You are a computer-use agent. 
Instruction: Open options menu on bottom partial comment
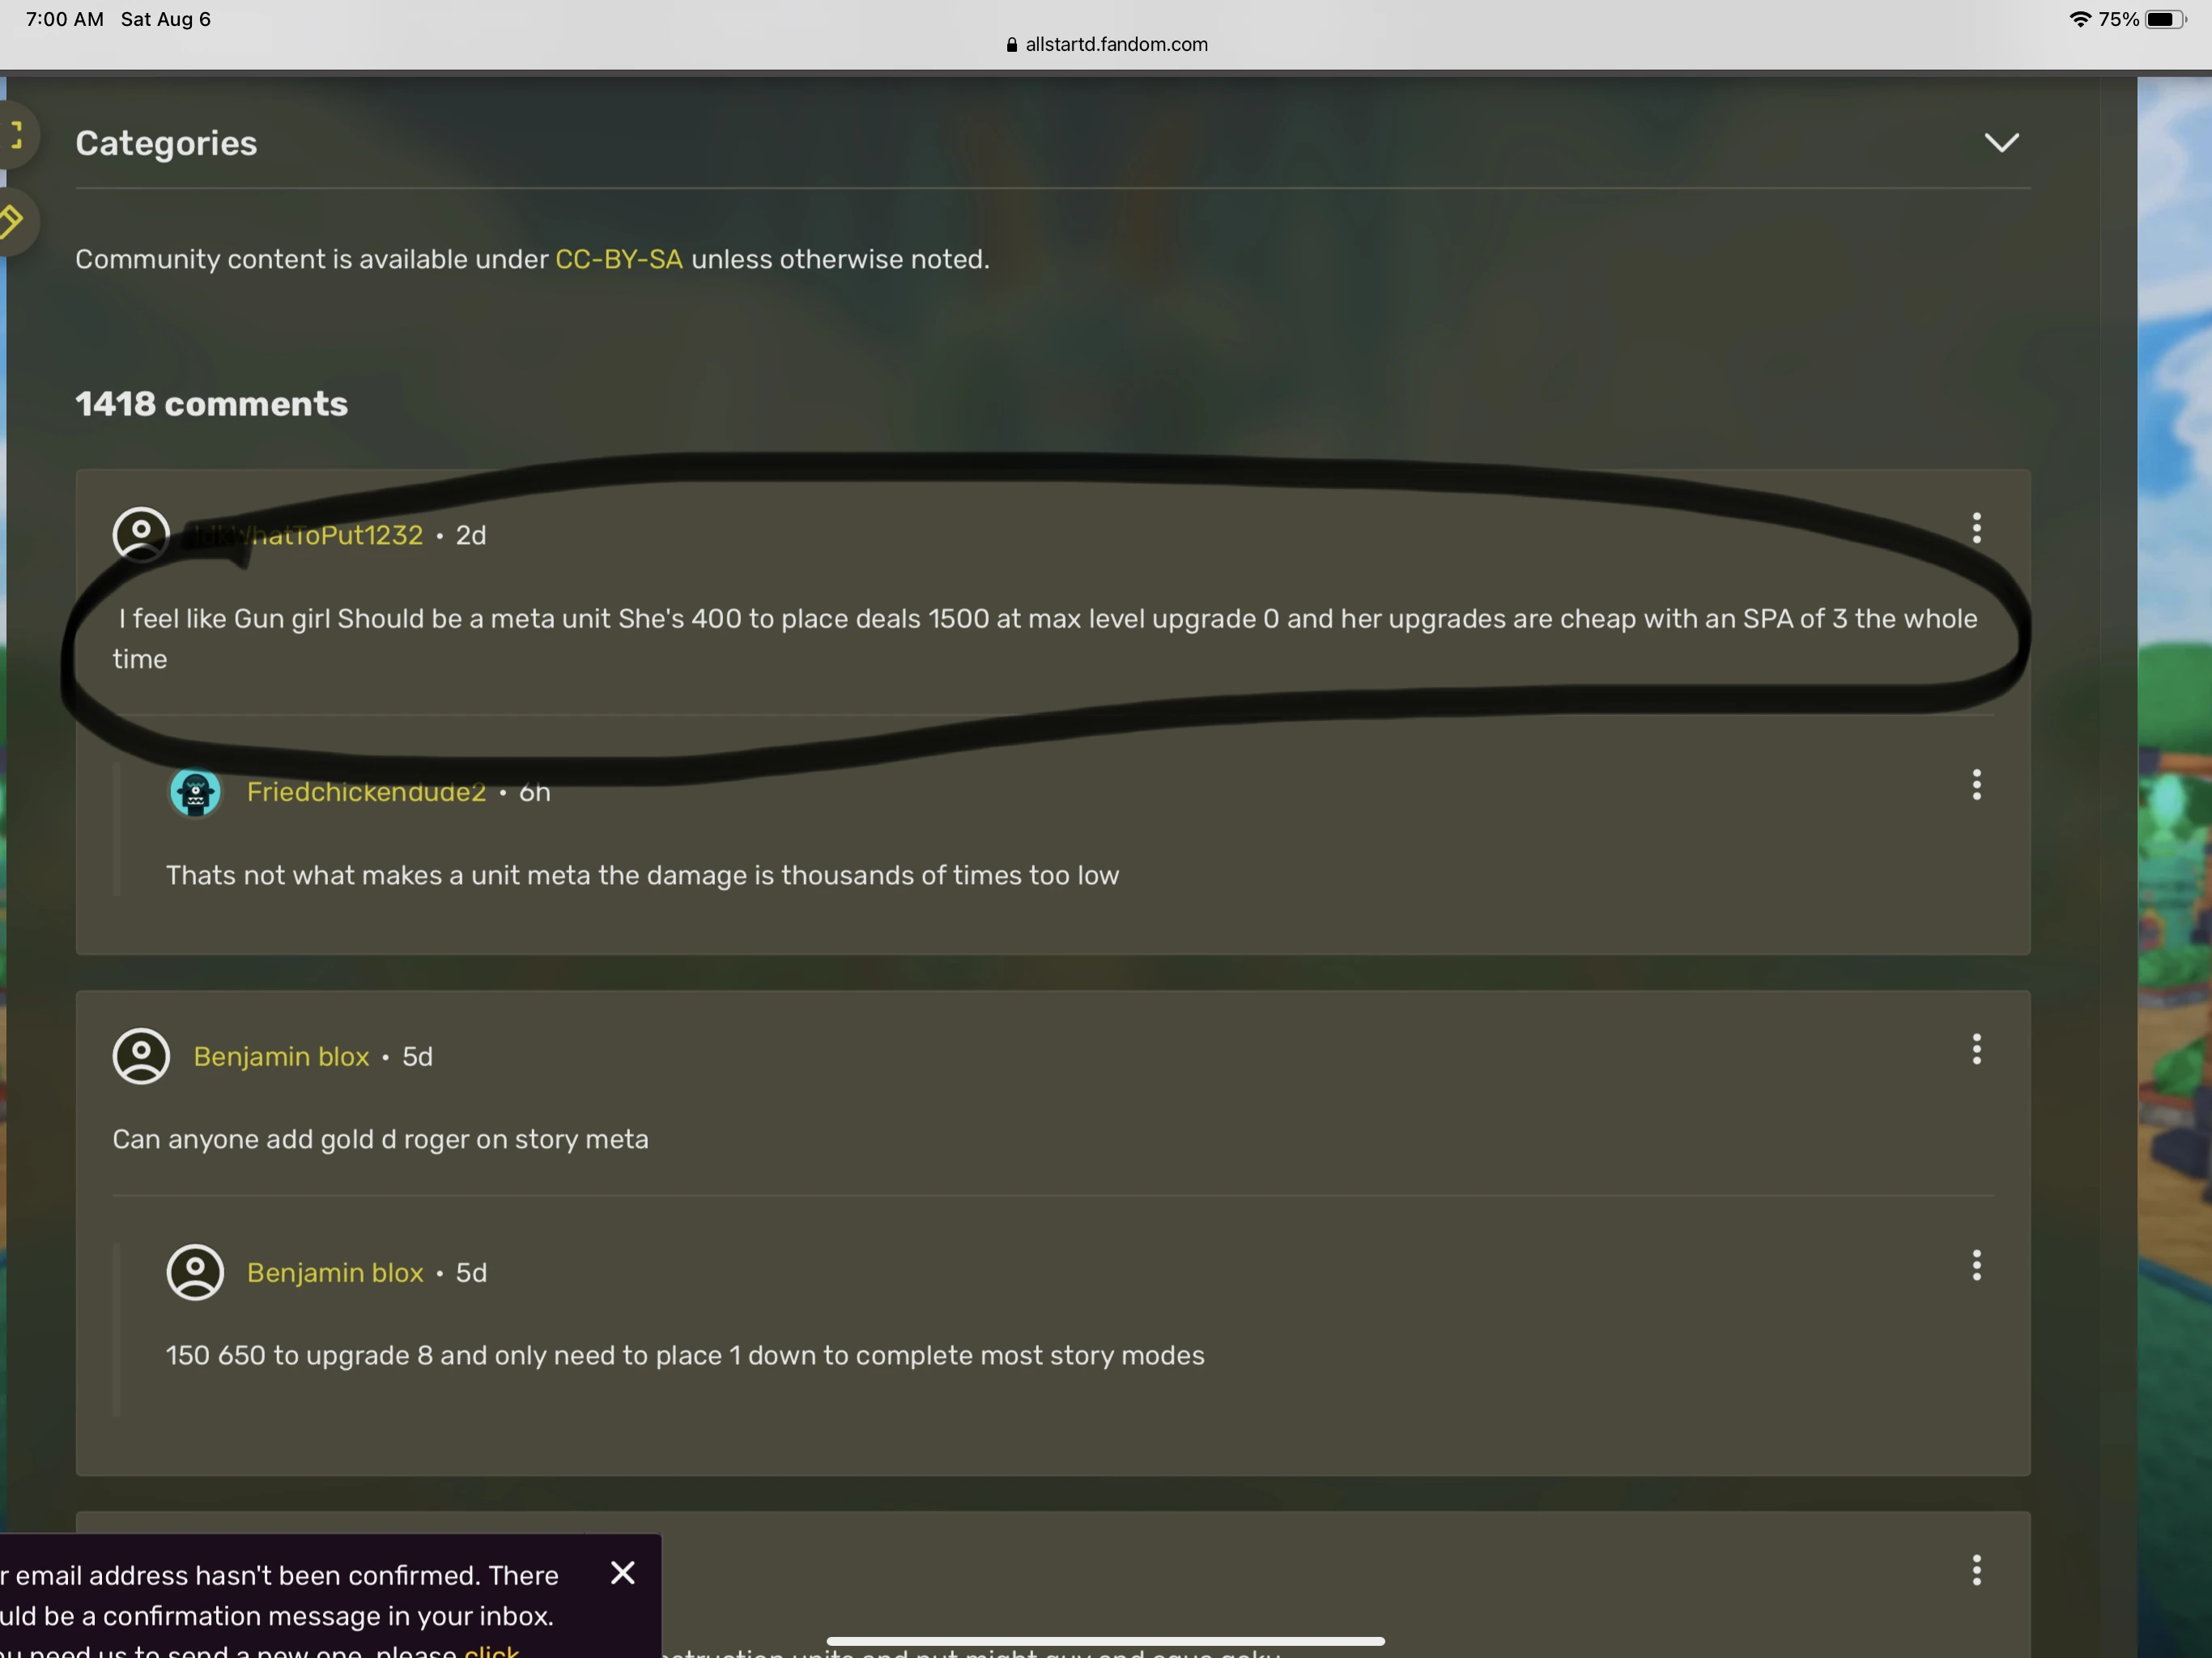tap(1976, 1570)
